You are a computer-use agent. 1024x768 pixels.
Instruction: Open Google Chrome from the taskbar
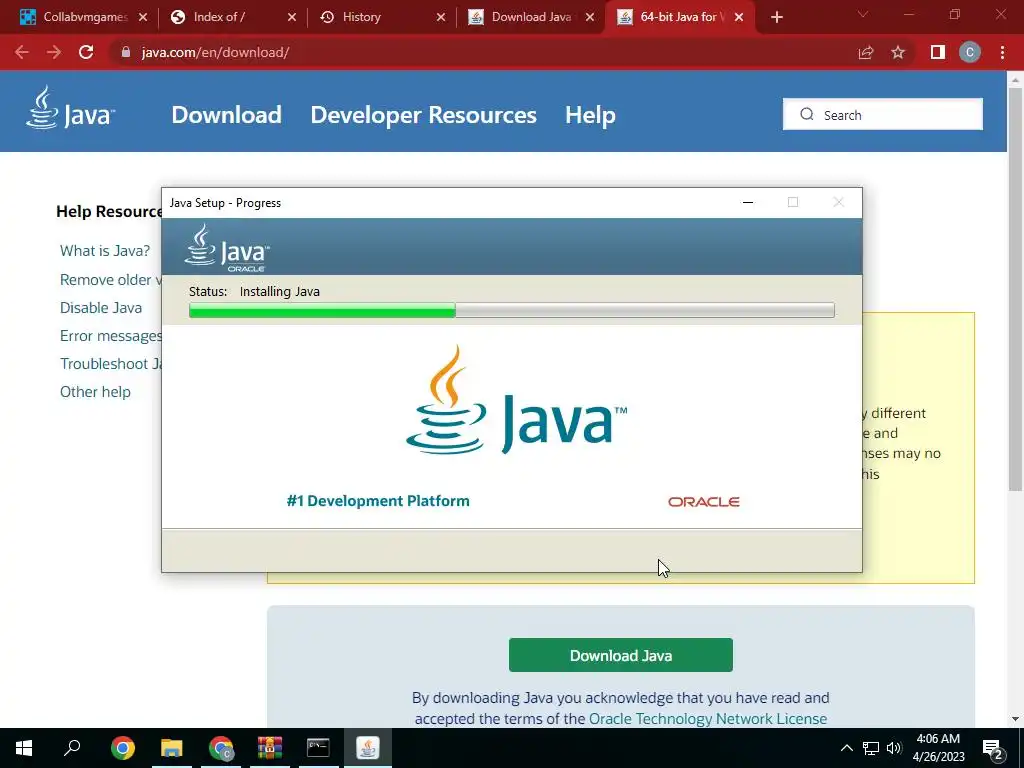(x=122, y=748)
